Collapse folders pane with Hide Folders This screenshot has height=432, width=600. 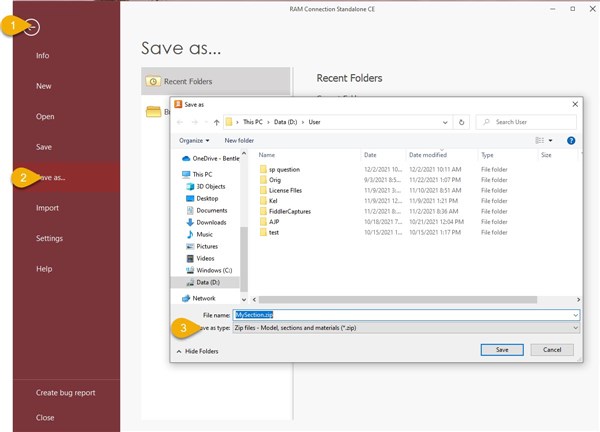click(198, 351)
